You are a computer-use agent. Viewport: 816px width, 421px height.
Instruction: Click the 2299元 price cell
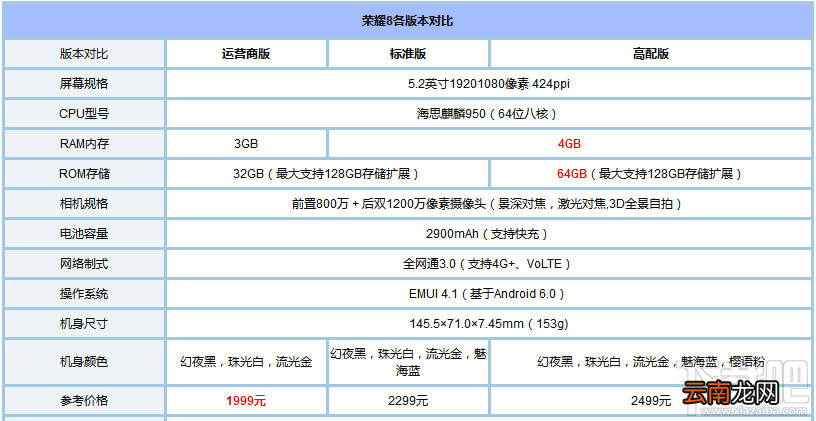pyautogui.click(x=408, y=401)
